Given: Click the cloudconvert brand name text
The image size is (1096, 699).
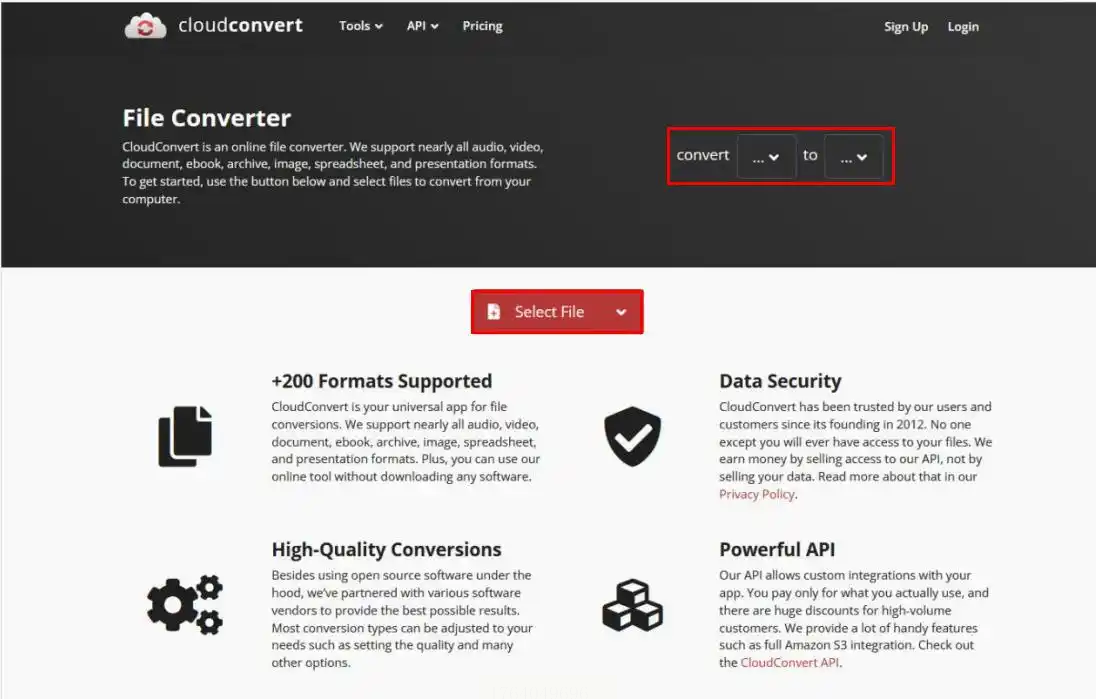Looking at the screenshot, I should pos(240,25).
